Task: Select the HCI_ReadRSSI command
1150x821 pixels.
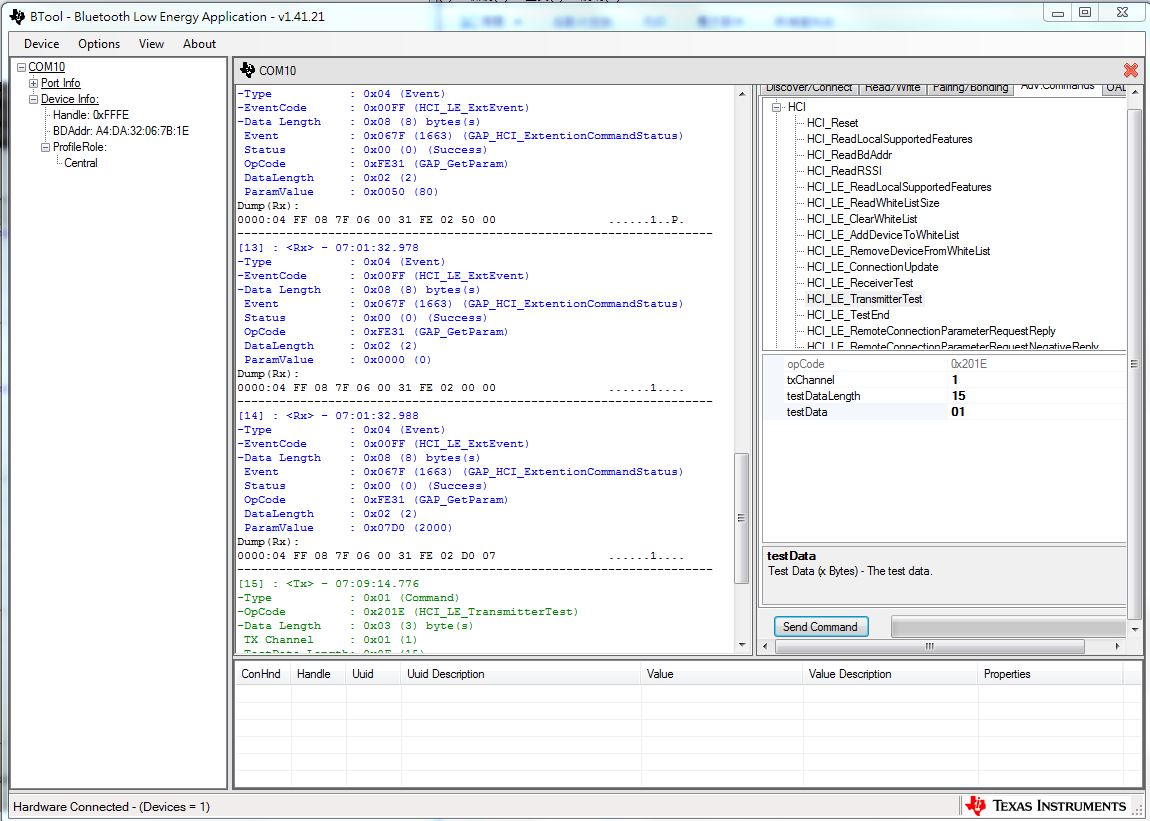Action: (x=844, y=171)
